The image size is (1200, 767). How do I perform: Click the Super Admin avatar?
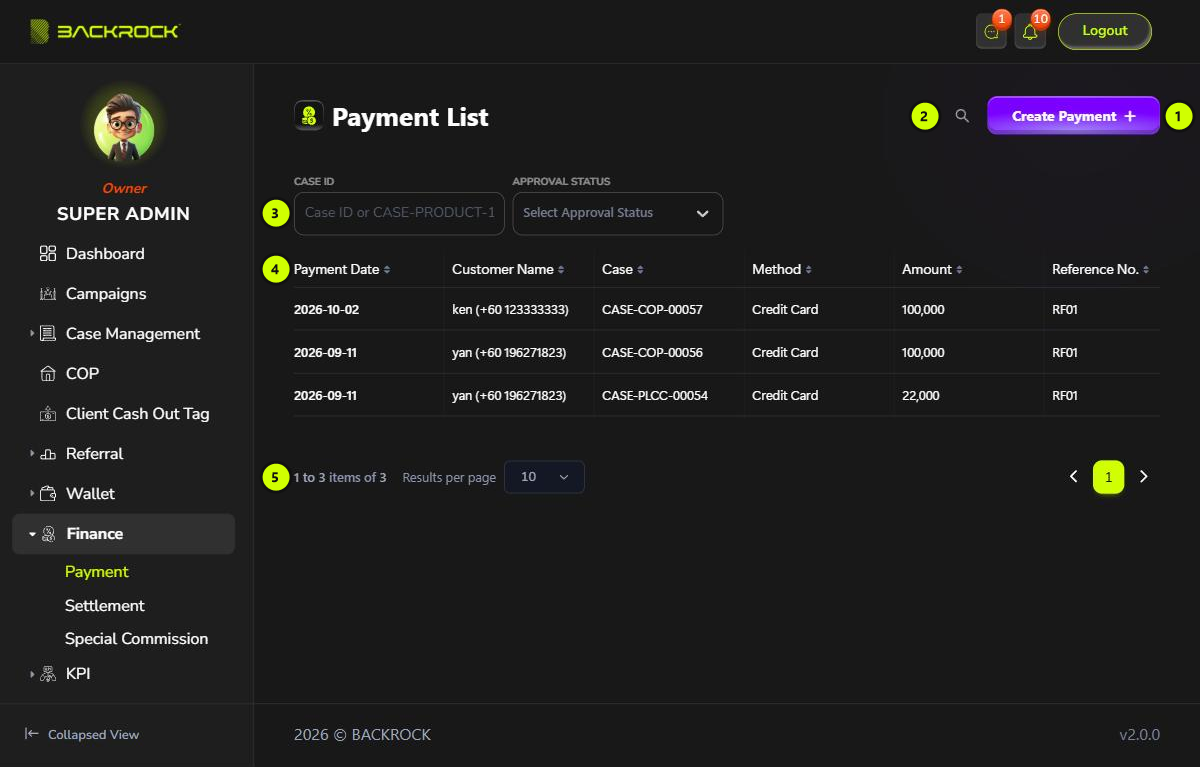(124, 129)
